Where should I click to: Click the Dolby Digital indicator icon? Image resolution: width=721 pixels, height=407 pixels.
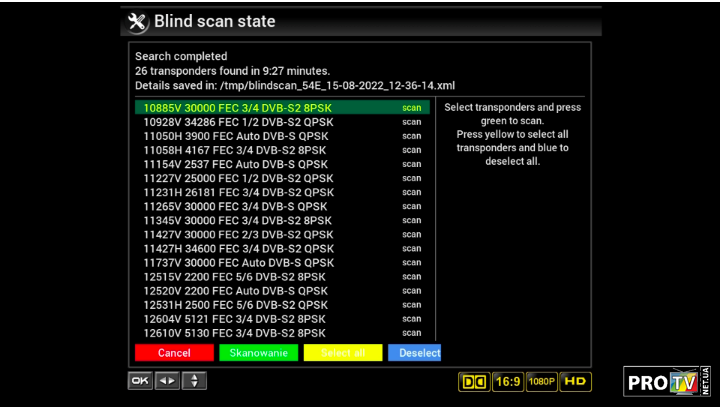pos(474,381)
